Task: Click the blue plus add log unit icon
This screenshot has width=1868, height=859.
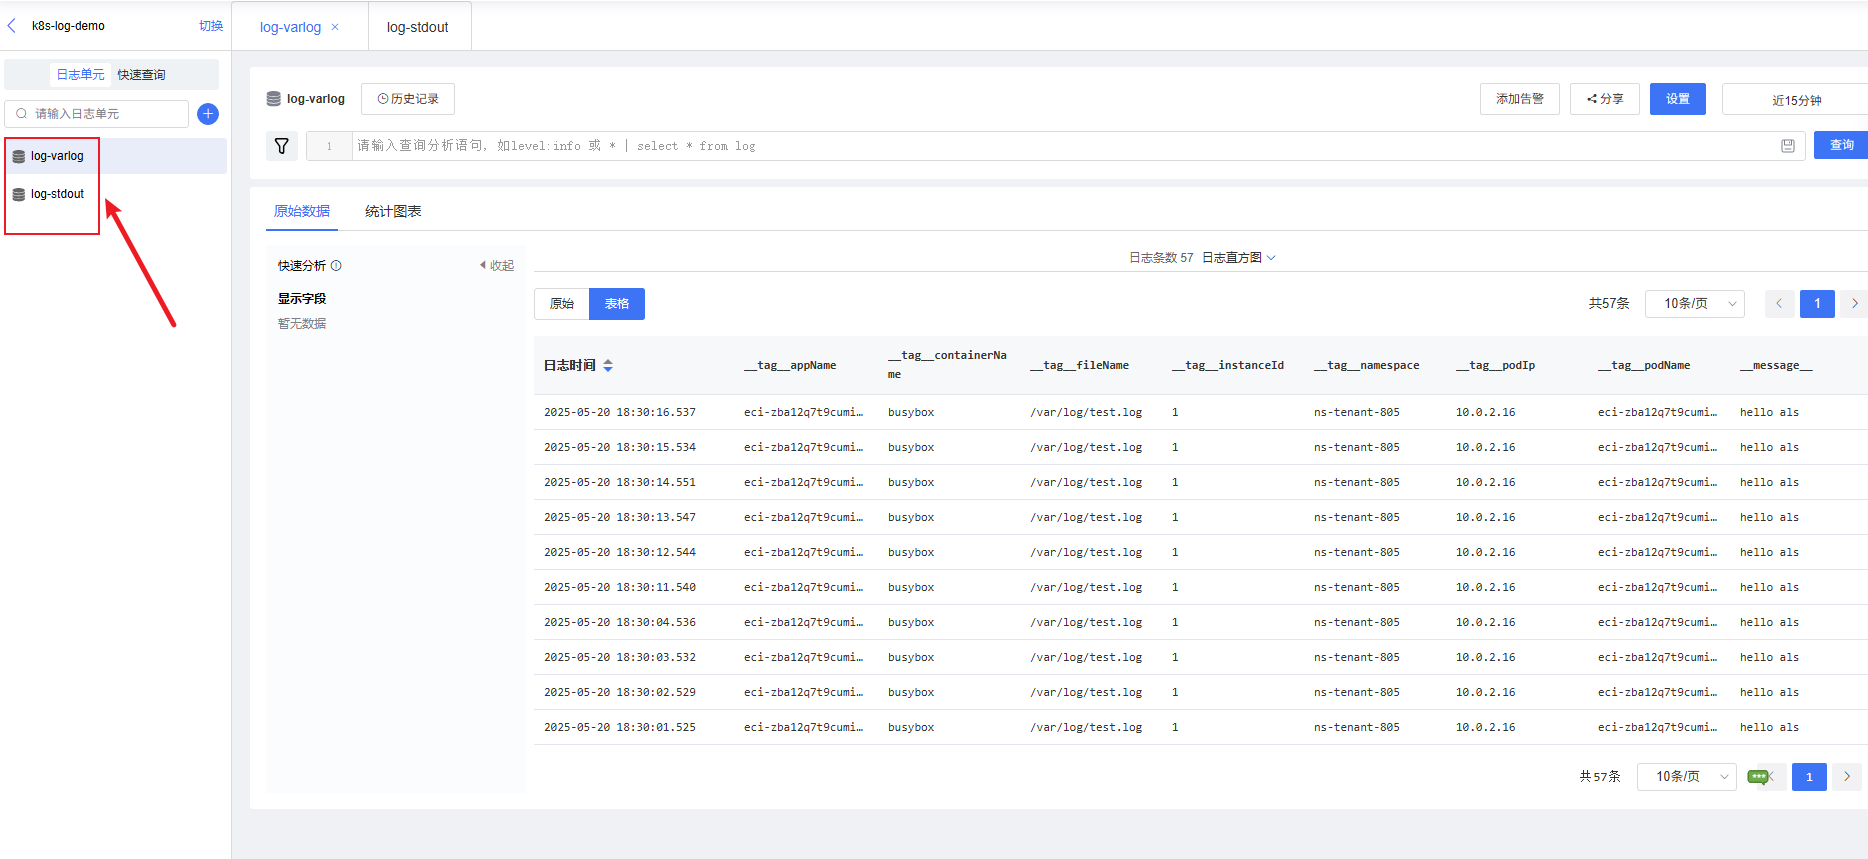Action: click(208, 114)
